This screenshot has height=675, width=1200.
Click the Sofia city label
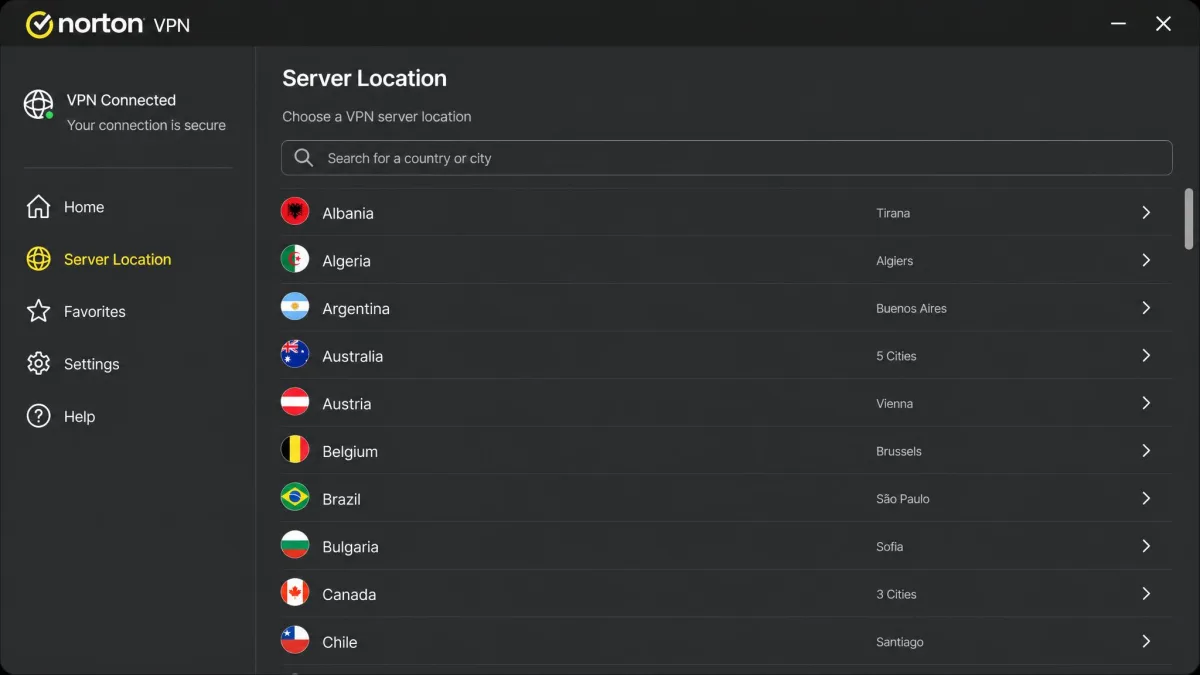(x=889, y=547)
